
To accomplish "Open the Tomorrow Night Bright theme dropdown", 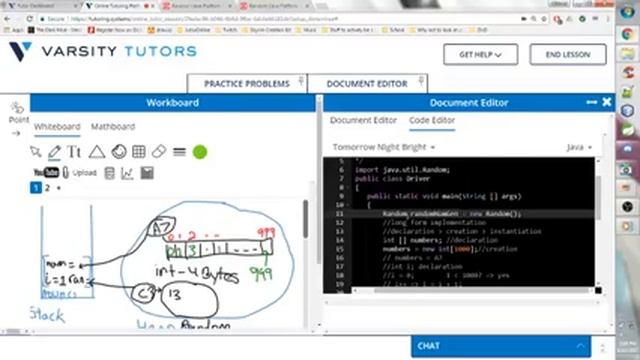I will point(384,147).
